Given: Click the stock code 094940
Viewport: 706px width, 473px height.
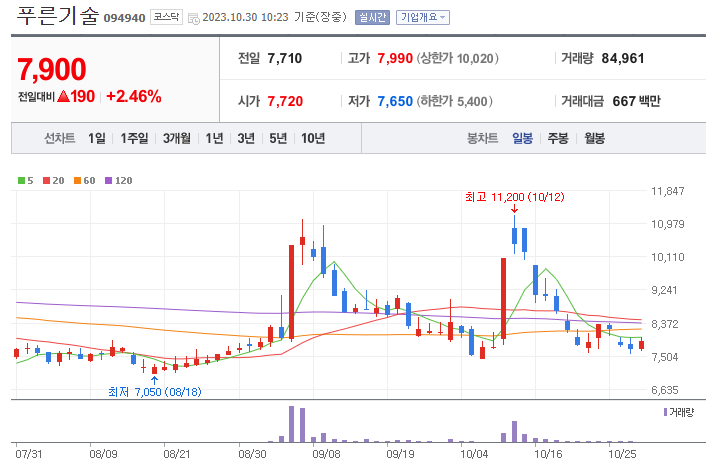Looking at the screenshot, I should [124, 18].
